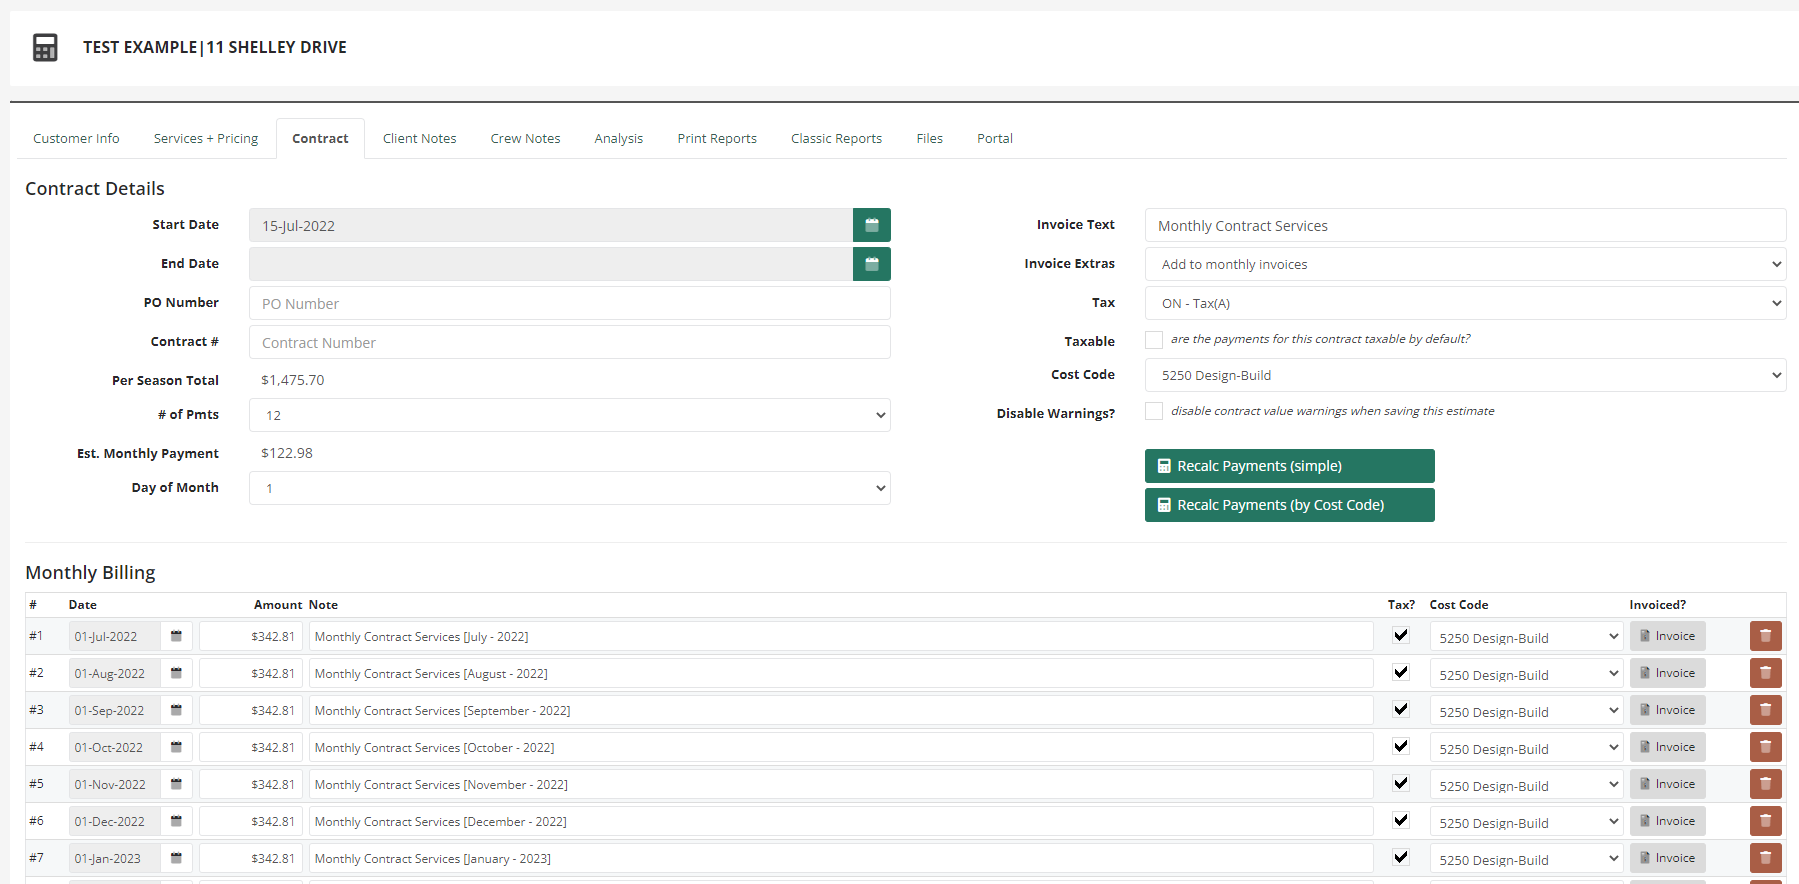
Task: Toggle Tax checkbox for payment #3
Action: click(1401, 709)
